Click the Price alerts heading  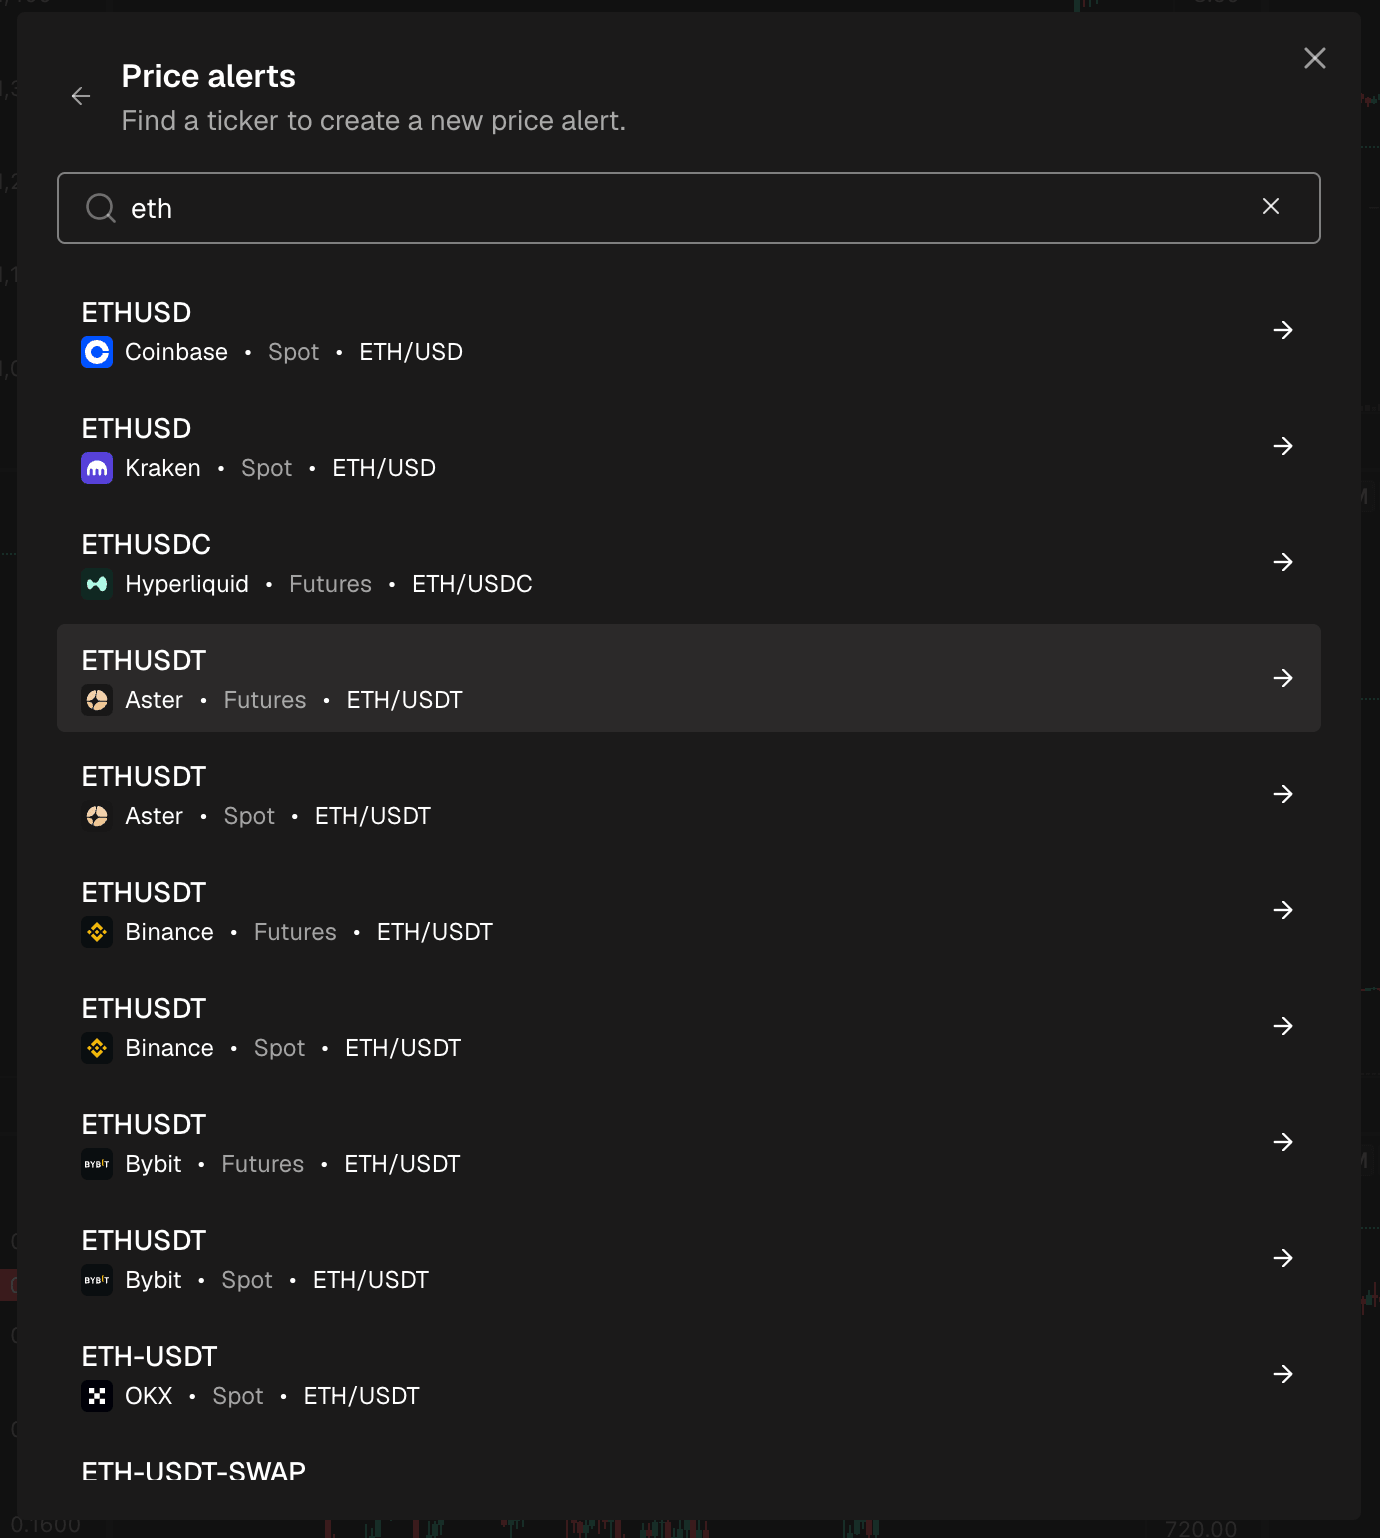tap(208, 76)
